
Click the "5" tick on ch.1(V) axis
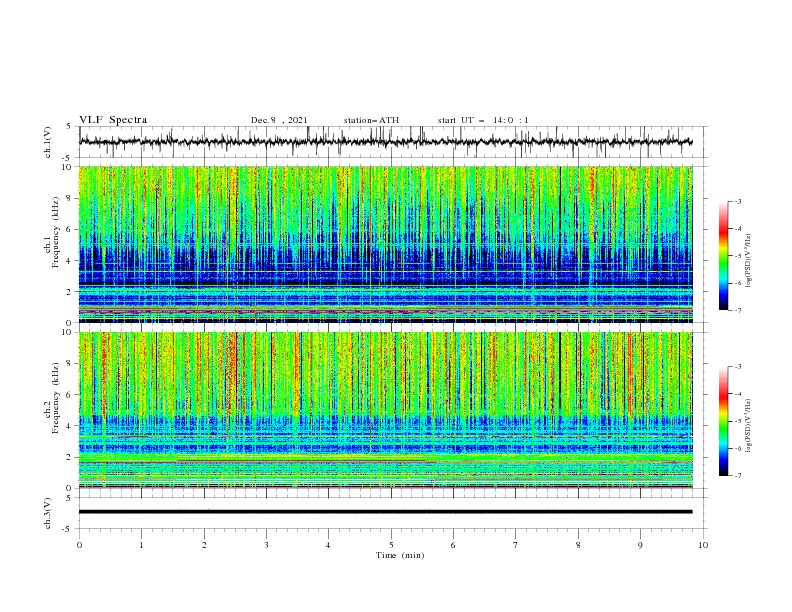point(69,127)
